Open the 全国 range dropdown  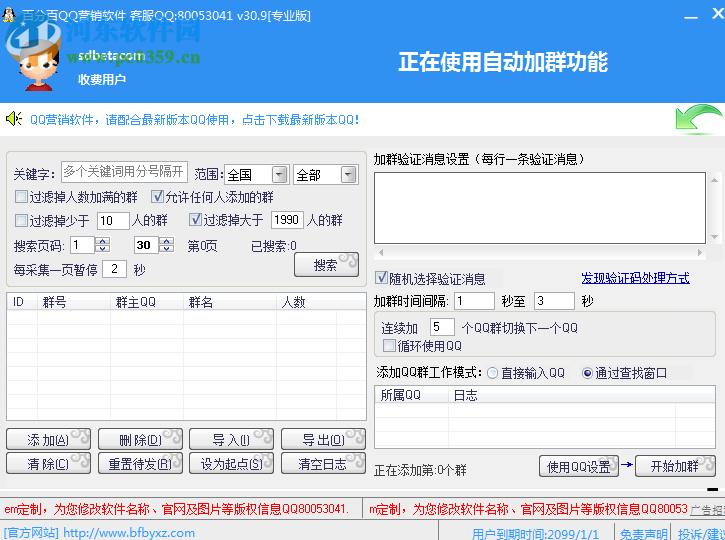coord(279,175)
